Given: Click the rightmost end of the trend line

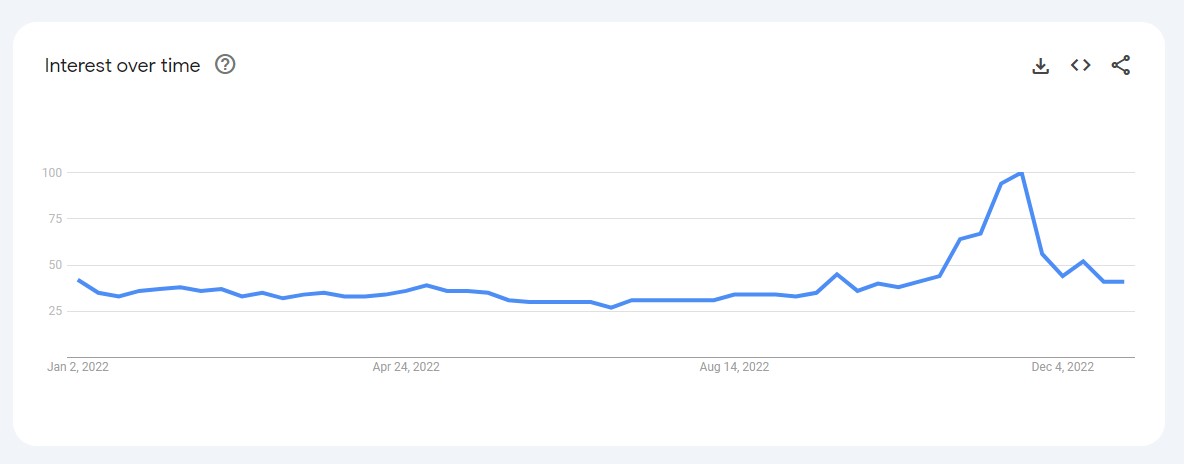Looking at the screenshot, I should (1123, 282).
